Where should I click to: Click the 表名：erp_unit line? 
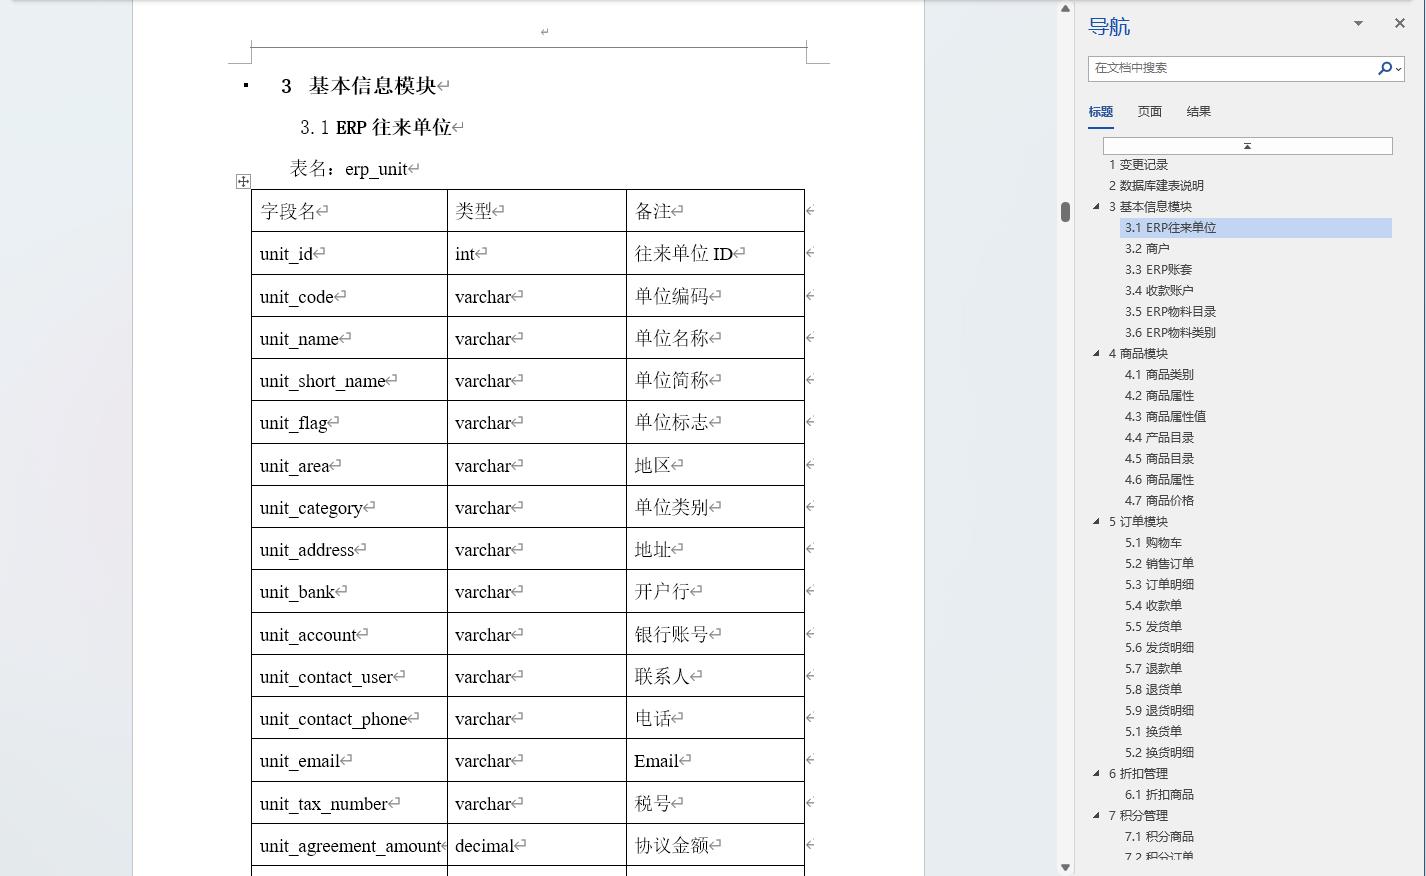pyautogui.click(x=349, y=169)
